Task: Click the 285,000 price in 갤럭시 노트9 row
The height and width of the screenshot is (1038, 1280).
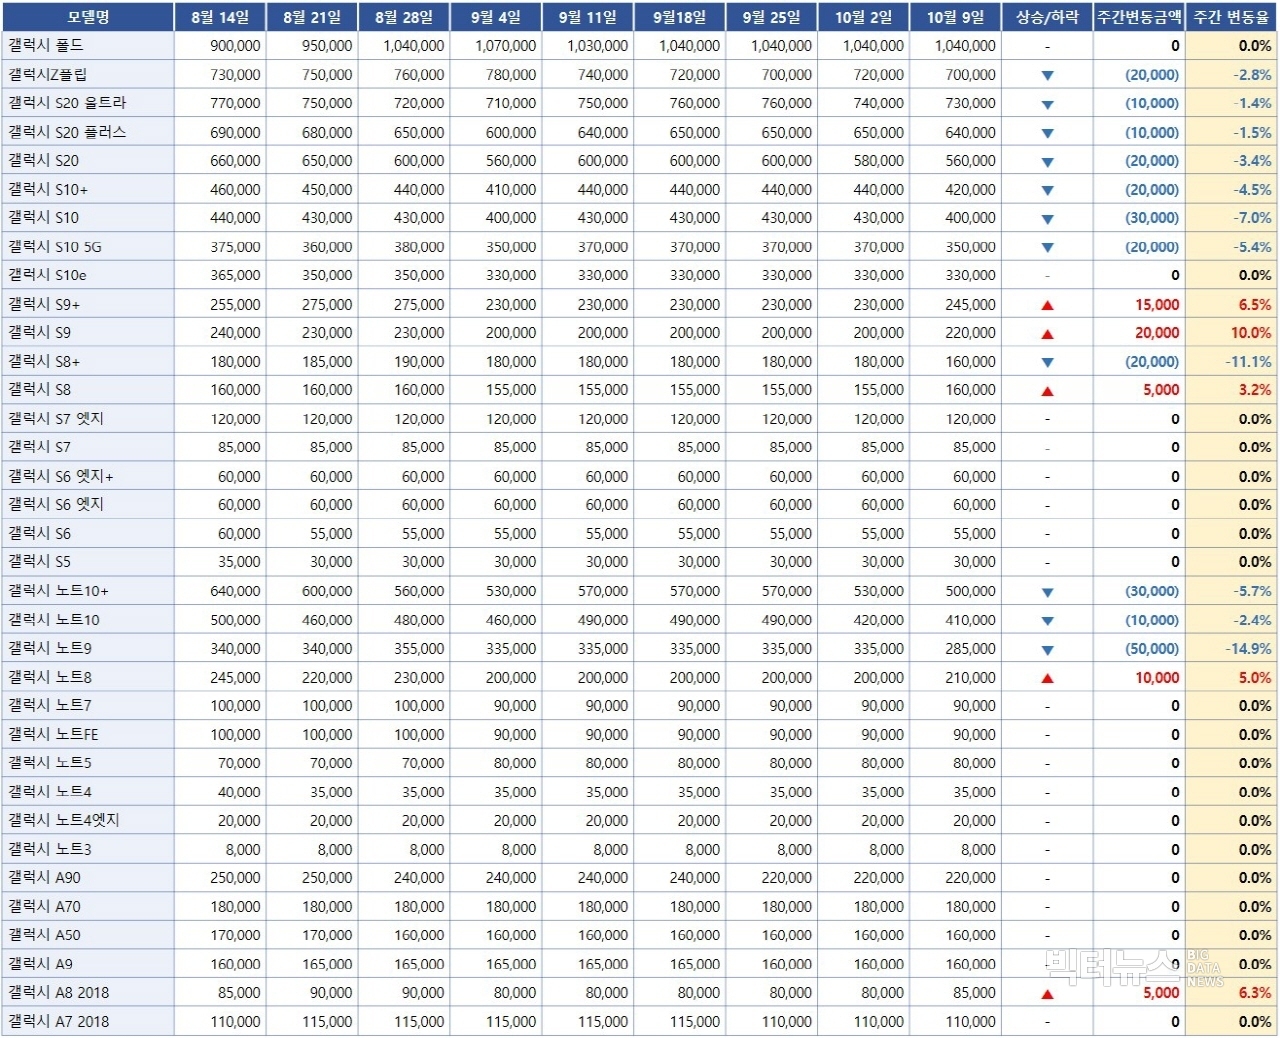Action: (x=971, y=649)
